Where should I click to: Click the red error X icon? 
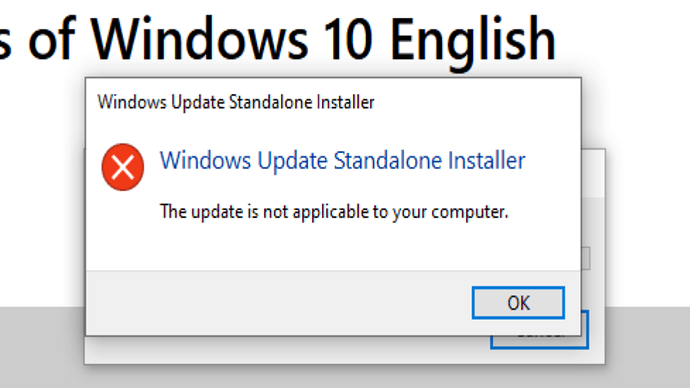click(123, 167)
